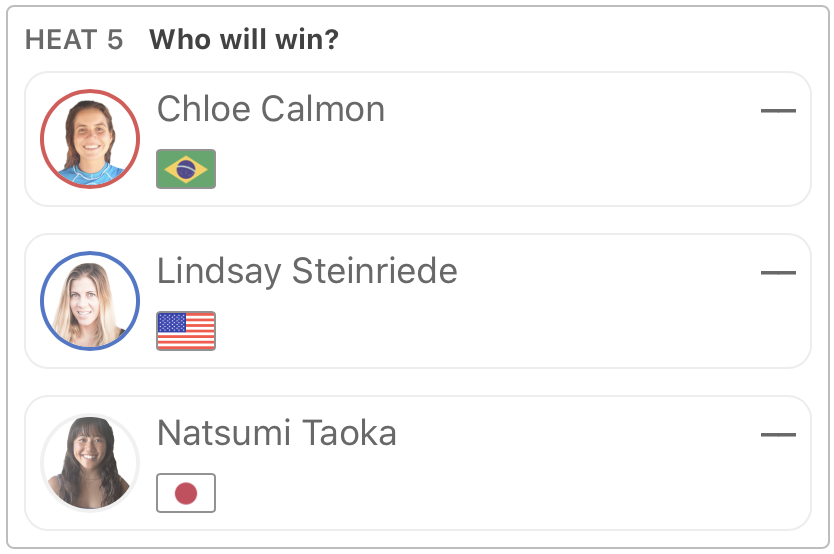Click the Natsumi Taoka name text

pos(277,433)
